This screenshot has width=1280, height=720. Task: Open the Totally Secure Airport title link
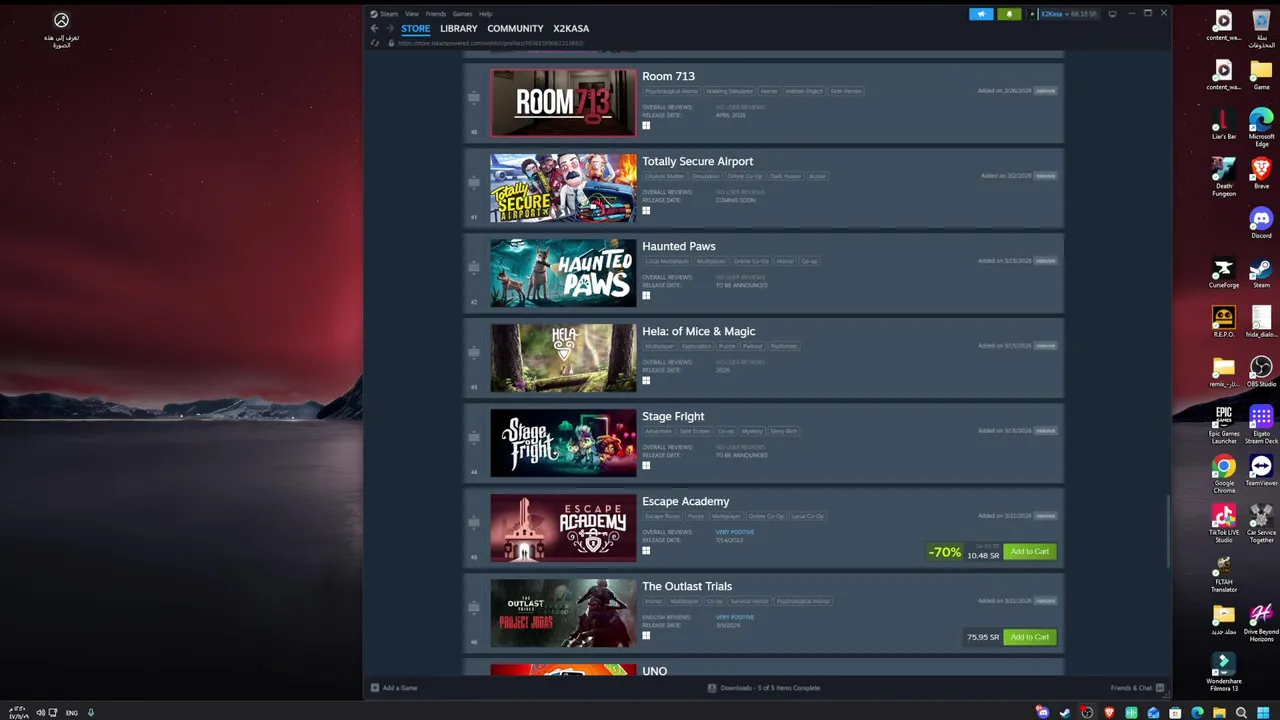697,161
